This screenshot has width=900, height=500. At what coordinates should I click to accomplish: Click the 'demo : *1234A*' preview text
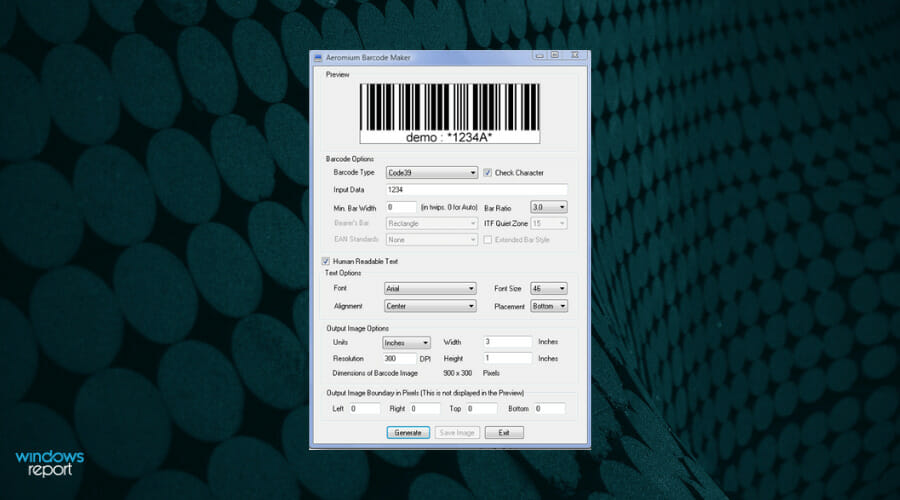coord(449,138)
